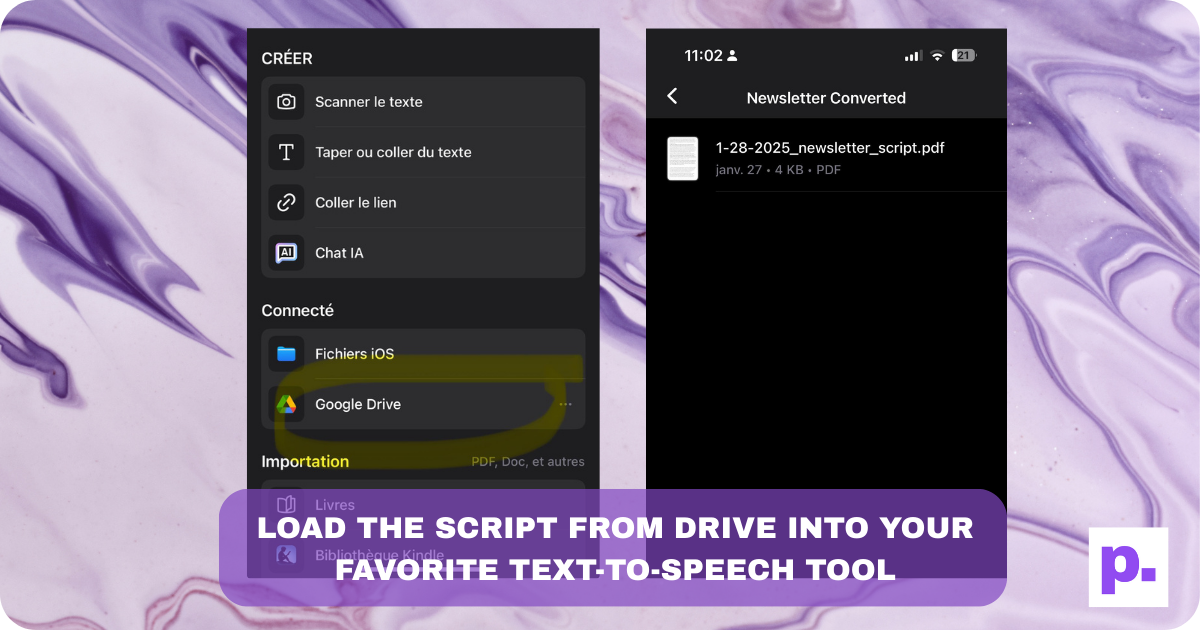The height and width of the screenshot is (630, 1200).
Task: Tap the 11:02 clock in status bar
Action: tap(703, 56)
